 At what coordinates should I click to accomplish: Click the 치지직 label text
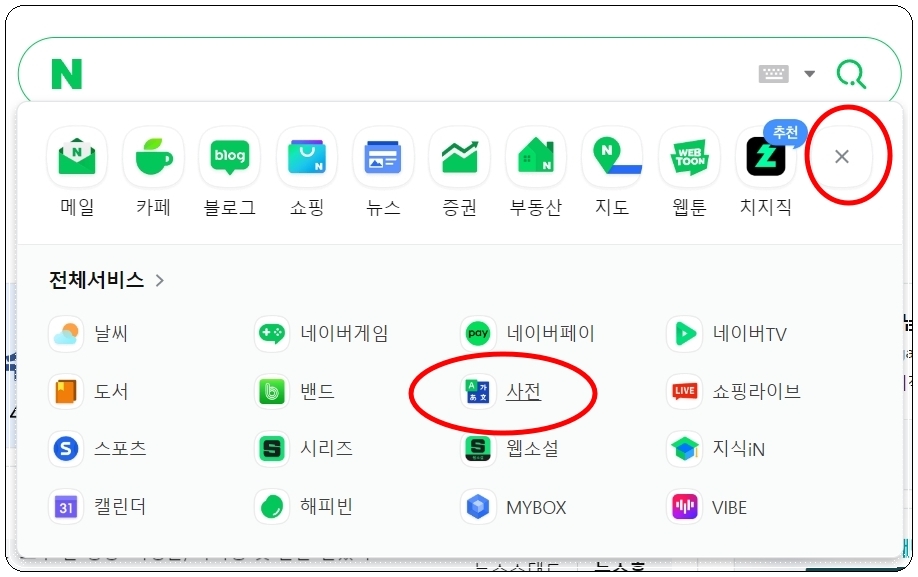[x=766, y=207]
